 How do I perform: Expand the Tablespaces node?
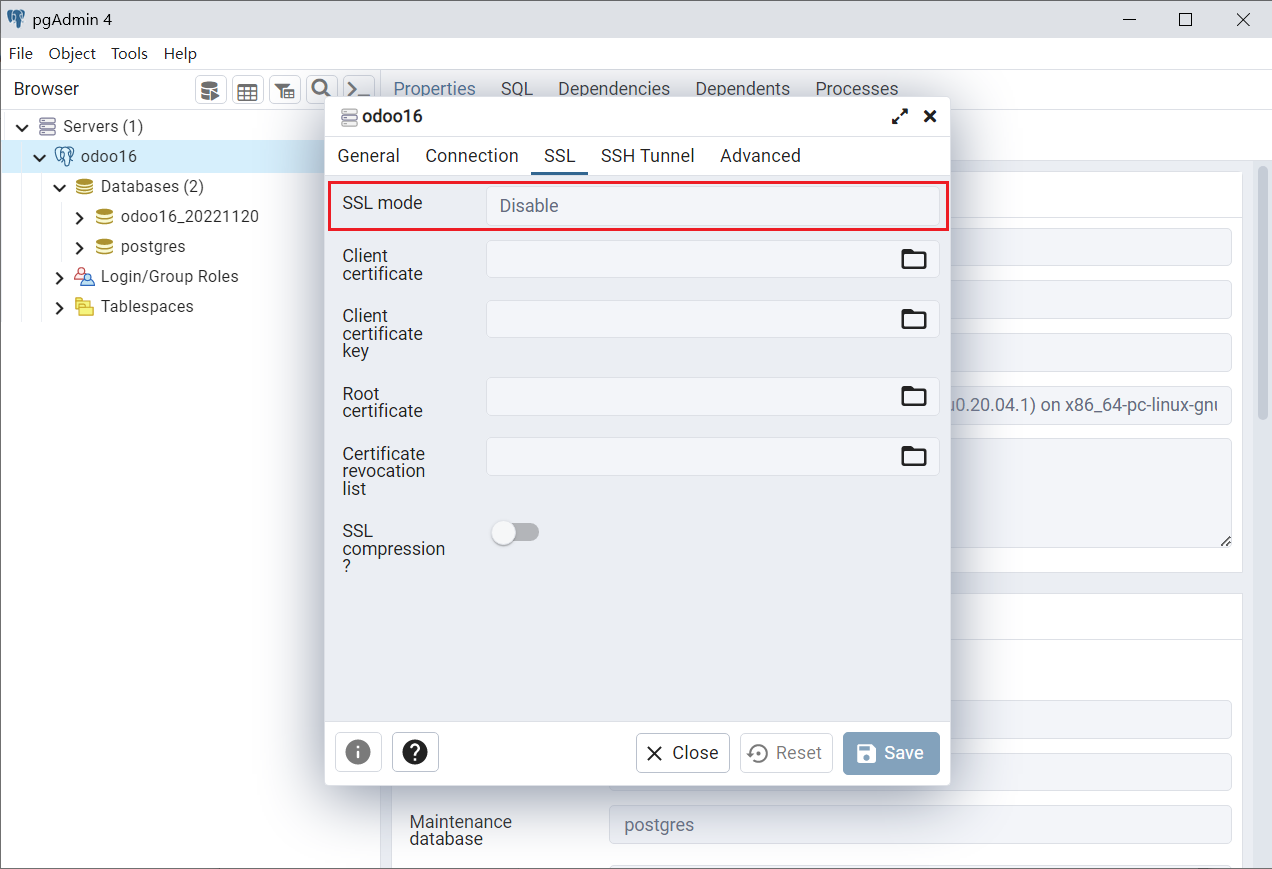[x=60, y=307]
